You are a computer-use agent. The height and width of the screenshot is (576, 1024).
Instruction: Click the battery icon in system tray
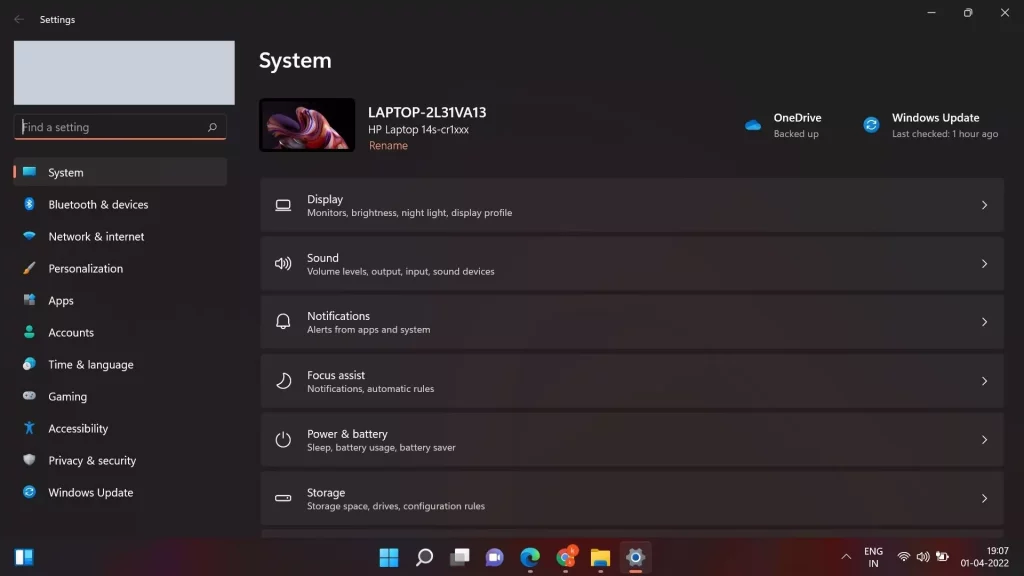click(942, 557)
